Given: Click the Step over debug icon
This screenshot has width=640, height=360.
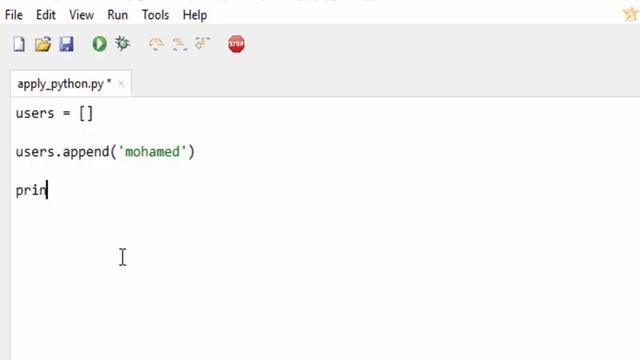Looking at the screenshot, I should [156, 43].
